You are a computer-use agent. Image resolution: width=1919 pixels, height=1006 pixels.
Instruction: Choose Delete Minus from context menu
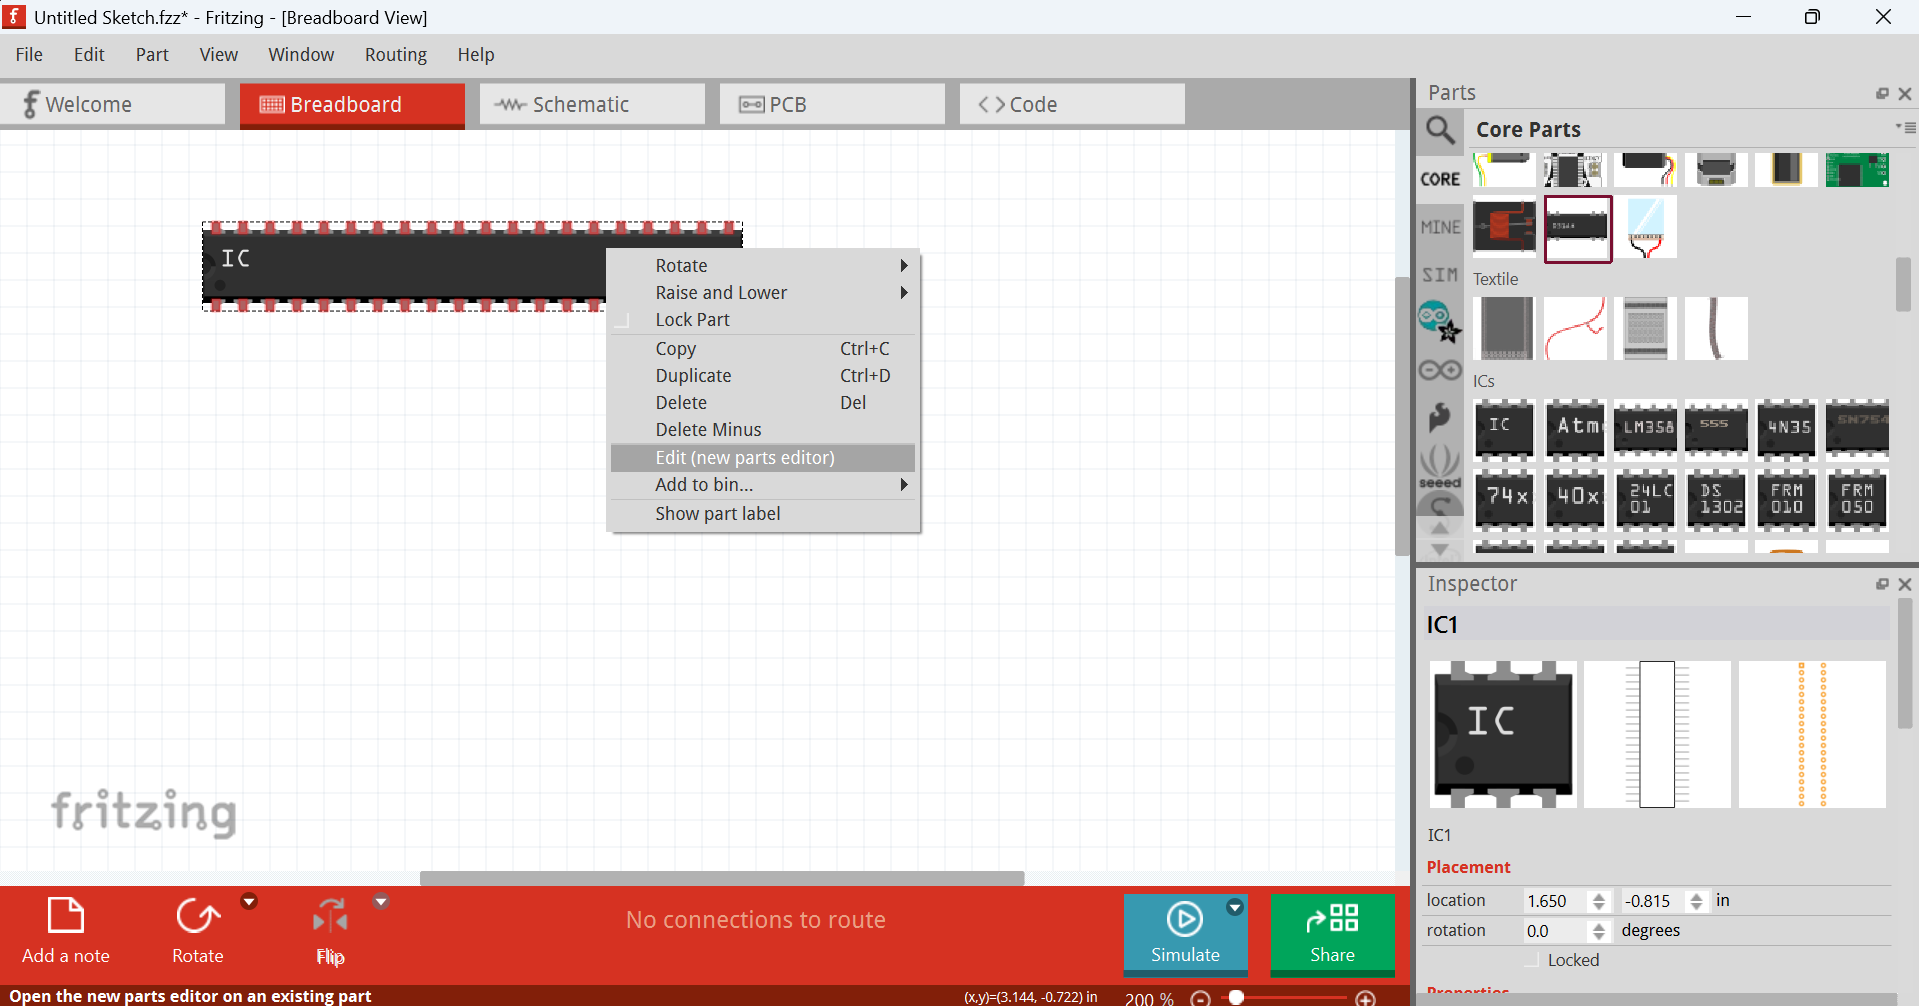coord(763,430)
